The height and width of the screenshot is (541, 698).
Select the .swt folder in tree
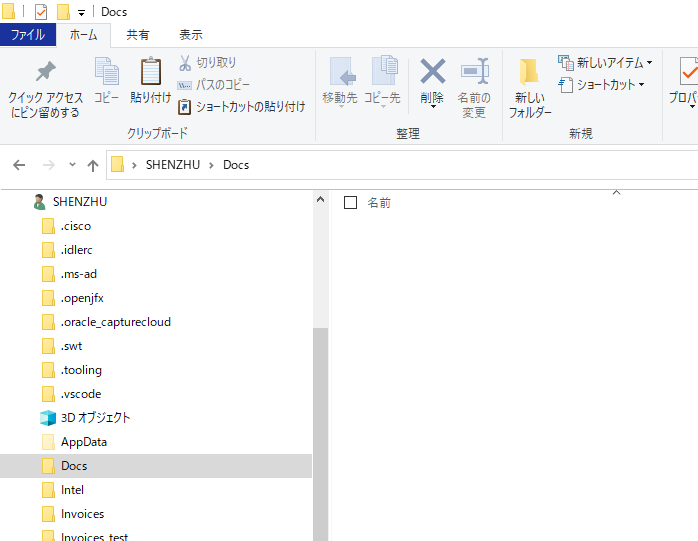(62, 346)
